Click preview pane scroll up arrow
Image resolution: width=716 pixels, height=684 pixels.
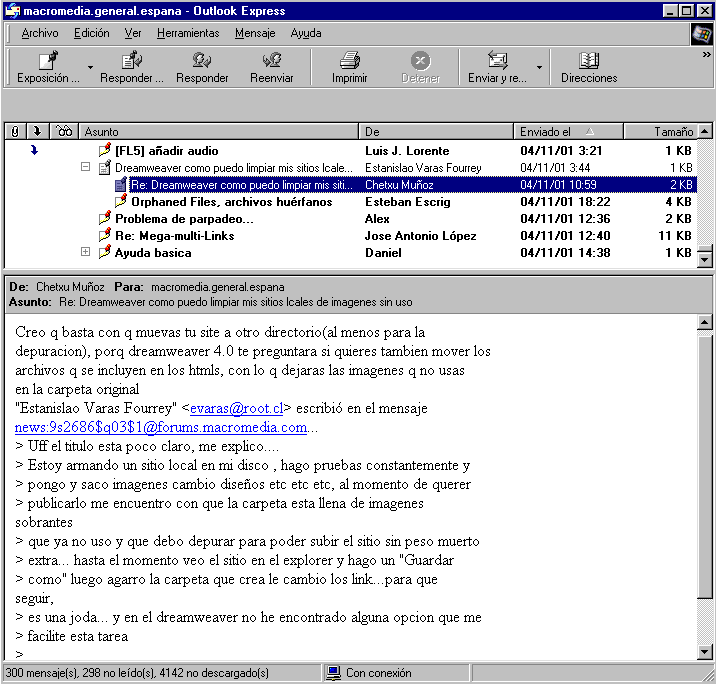[x=705, y=322]
